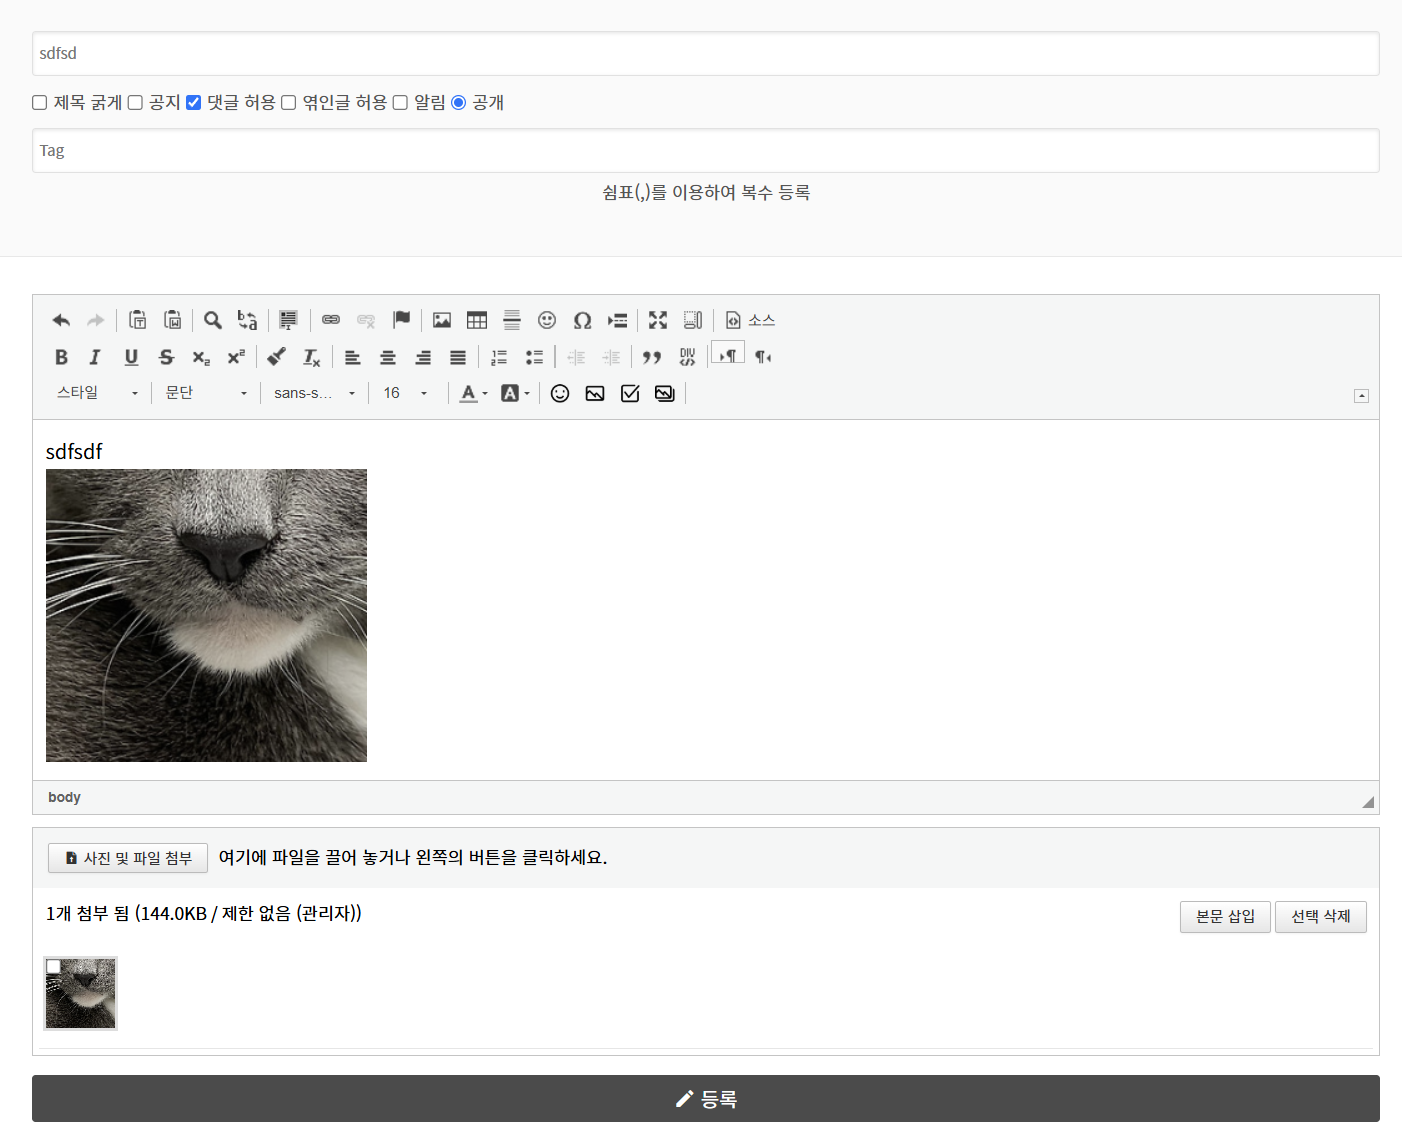Toggle 제목 굵게 checkbox

[40, 102]
